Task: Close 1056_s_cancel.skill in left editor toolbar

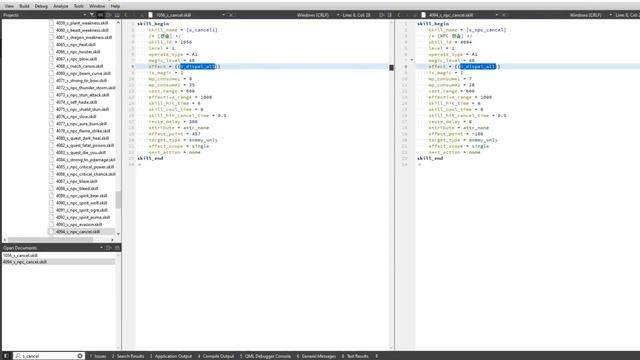Action: click(231, 15)
